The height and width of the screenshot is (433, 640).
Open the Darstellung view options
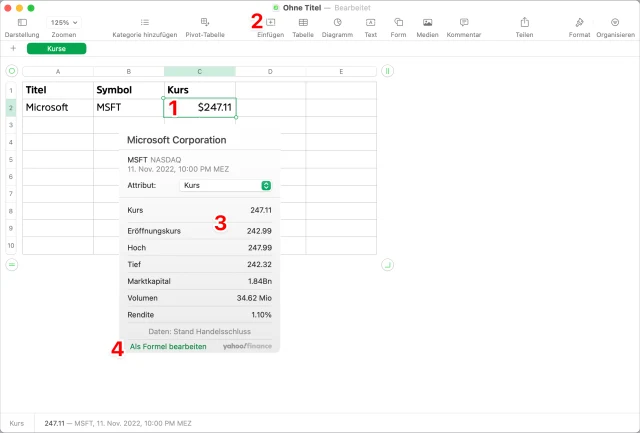[22, 22]
